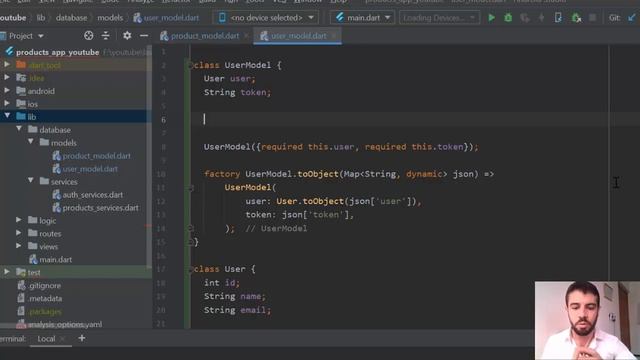Open auth_services.dart in the project tree
This screenshot has height=360, width=640.
pyautogui.click(x=93, y=195)
